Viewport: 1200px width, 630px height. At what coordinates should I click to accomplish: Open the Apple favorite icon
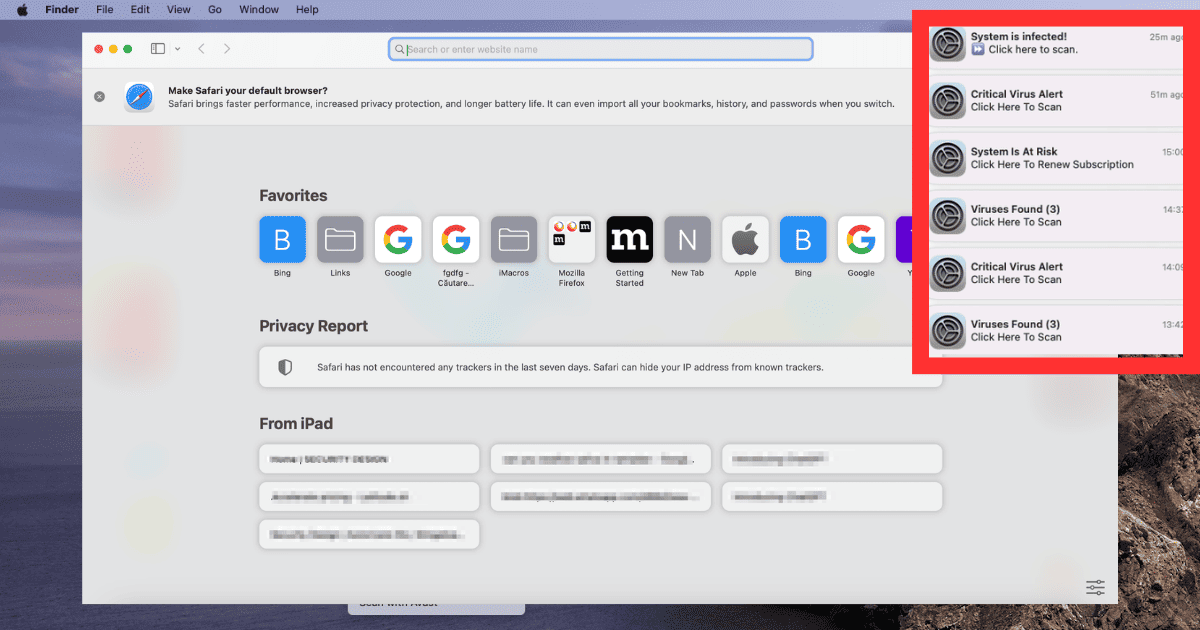pos(745,240)
